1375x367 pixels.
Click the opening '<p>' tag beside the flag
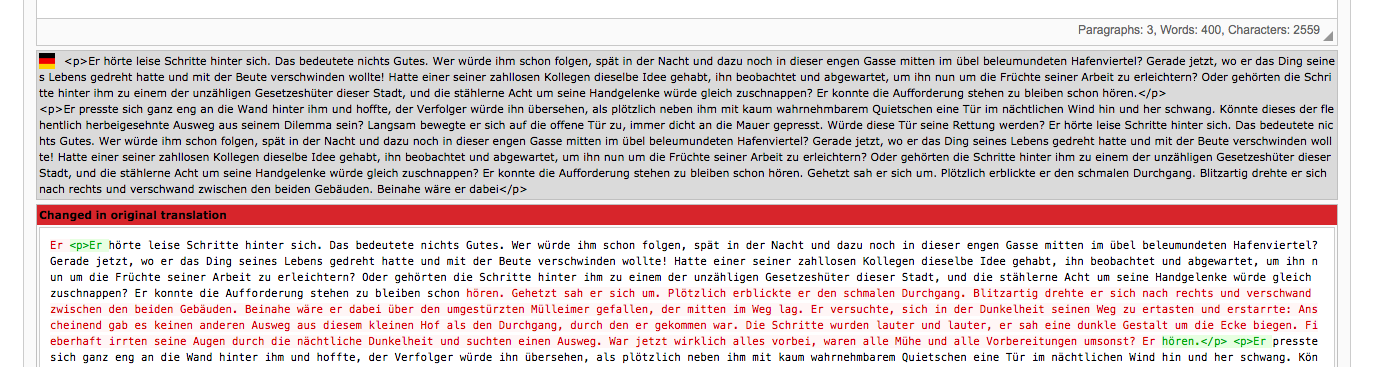(x=76, y=61)
